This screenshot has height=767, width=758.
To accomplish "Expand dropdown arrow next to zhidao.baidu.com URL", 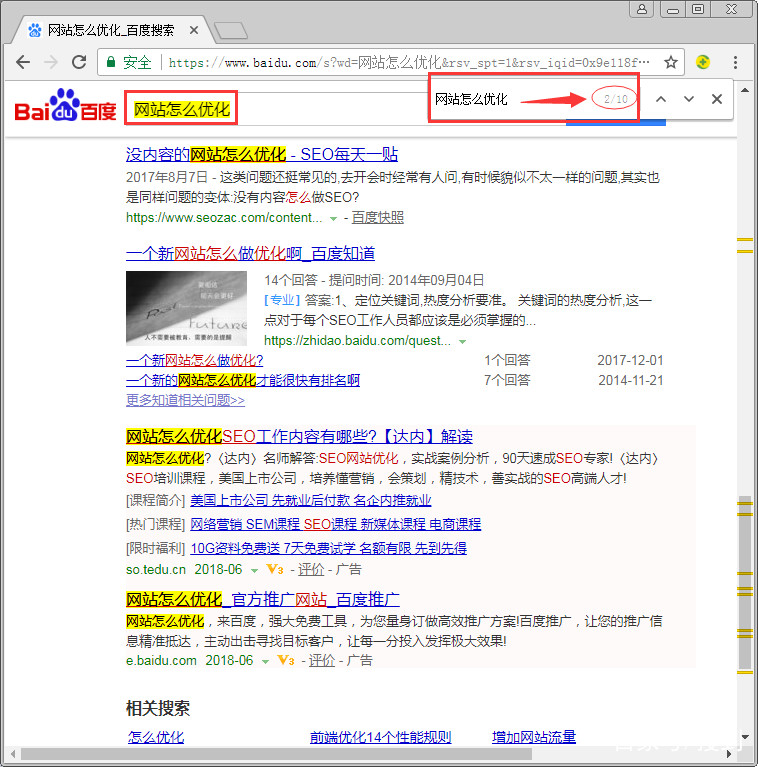I will 462,341.
